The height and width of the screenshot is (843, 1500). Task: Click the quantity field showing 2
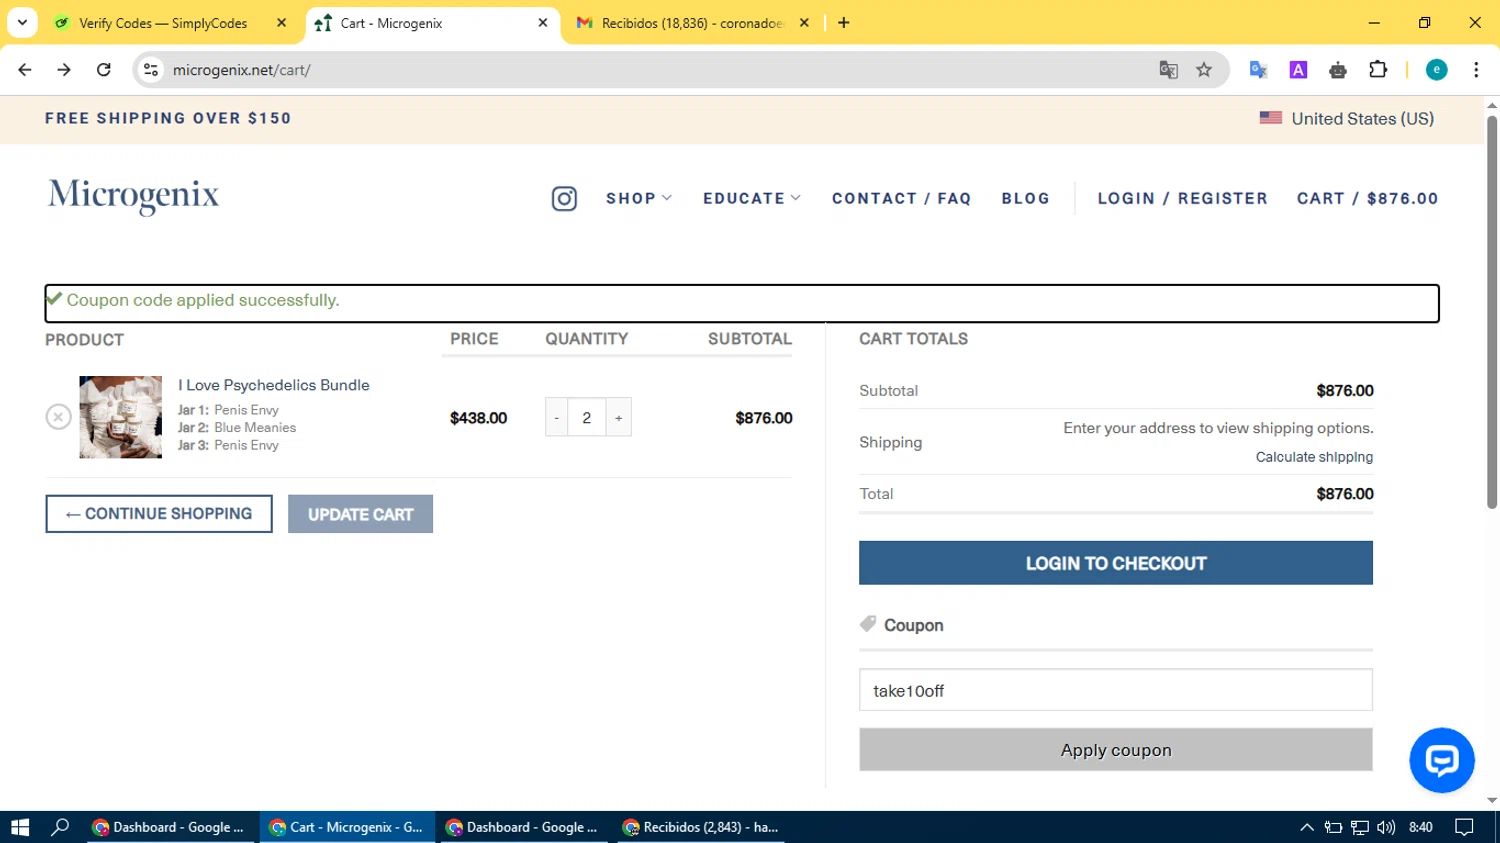(x=587, y=417)
